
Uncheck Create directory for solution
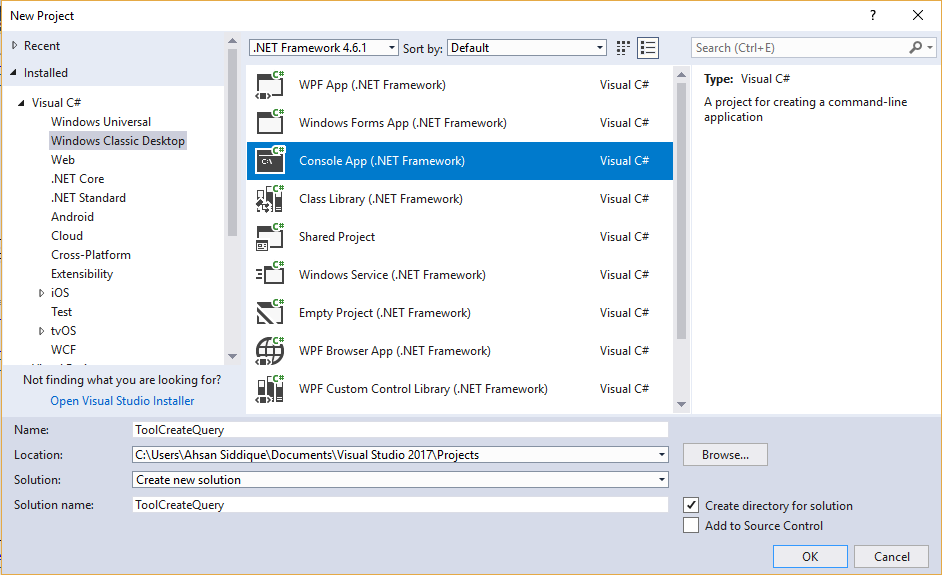click(x=691, y=506)
